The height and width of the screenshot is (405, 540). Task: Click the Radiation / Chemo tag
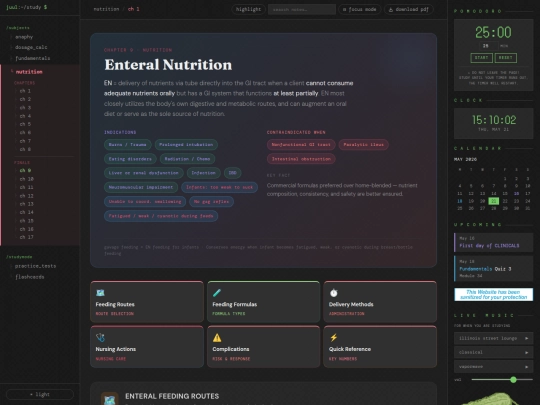pyautogui.click(x=187, y=159)
